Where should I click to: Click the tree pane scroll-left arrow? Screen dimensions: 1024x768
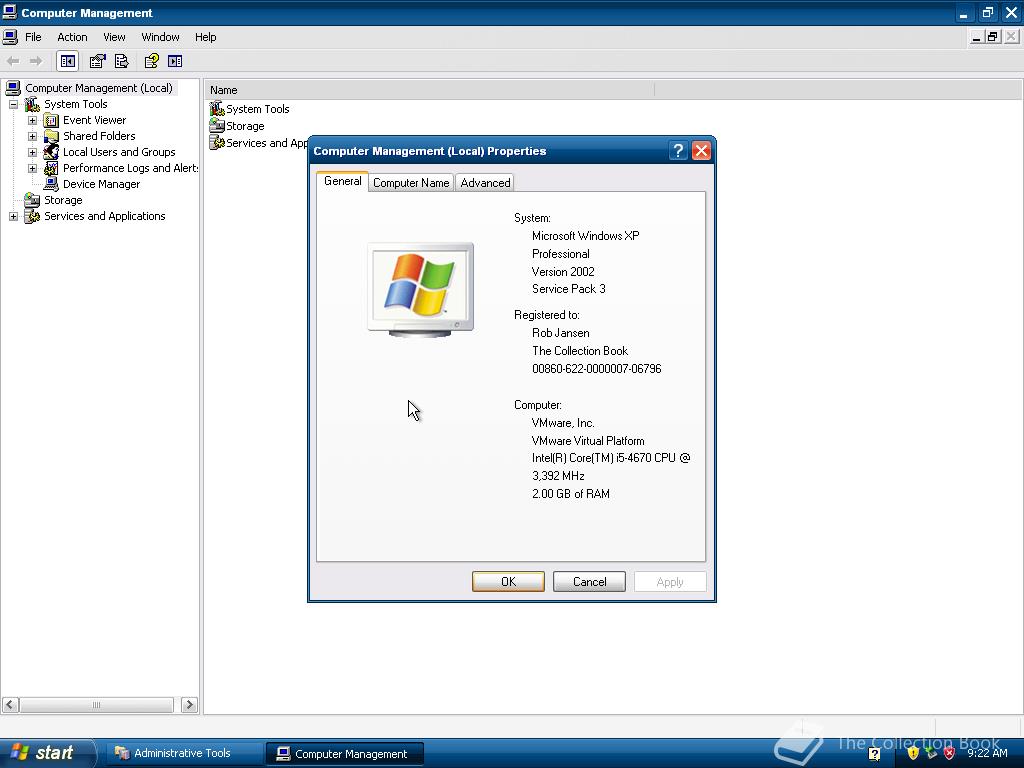click(10, 705)
